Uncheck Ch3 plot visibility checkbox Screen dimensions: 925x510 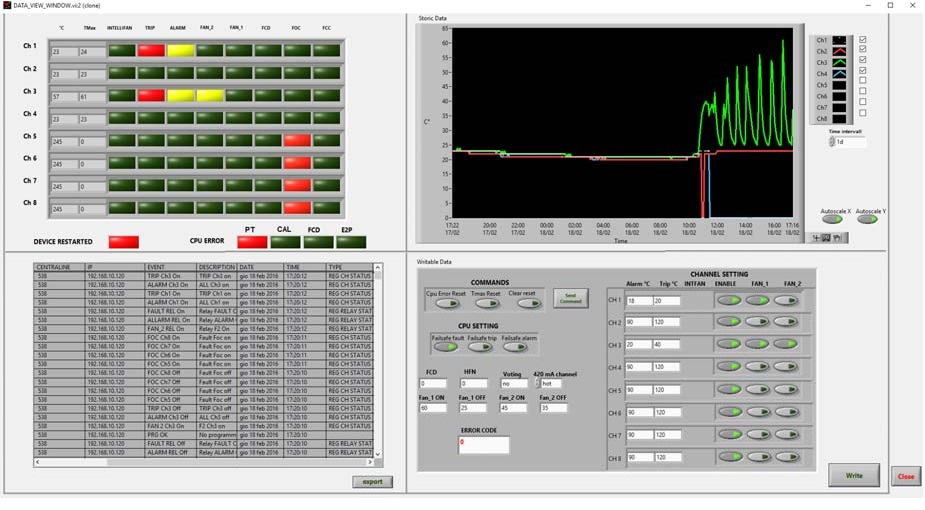click(x=863, y=60)
